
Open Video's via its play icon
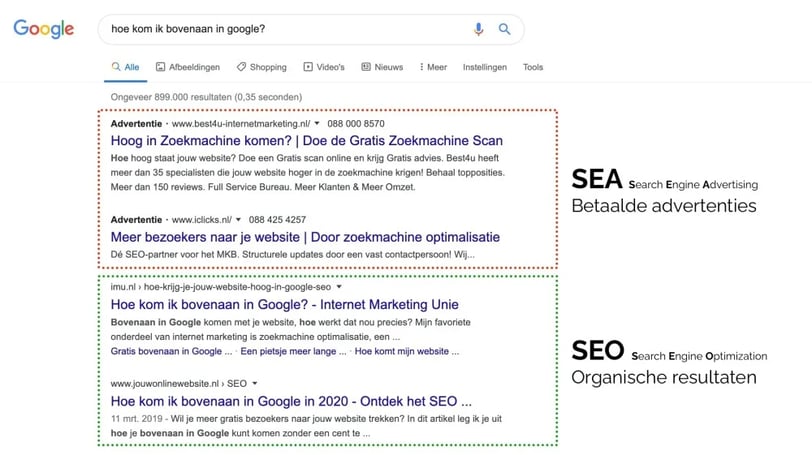point(308,67)
